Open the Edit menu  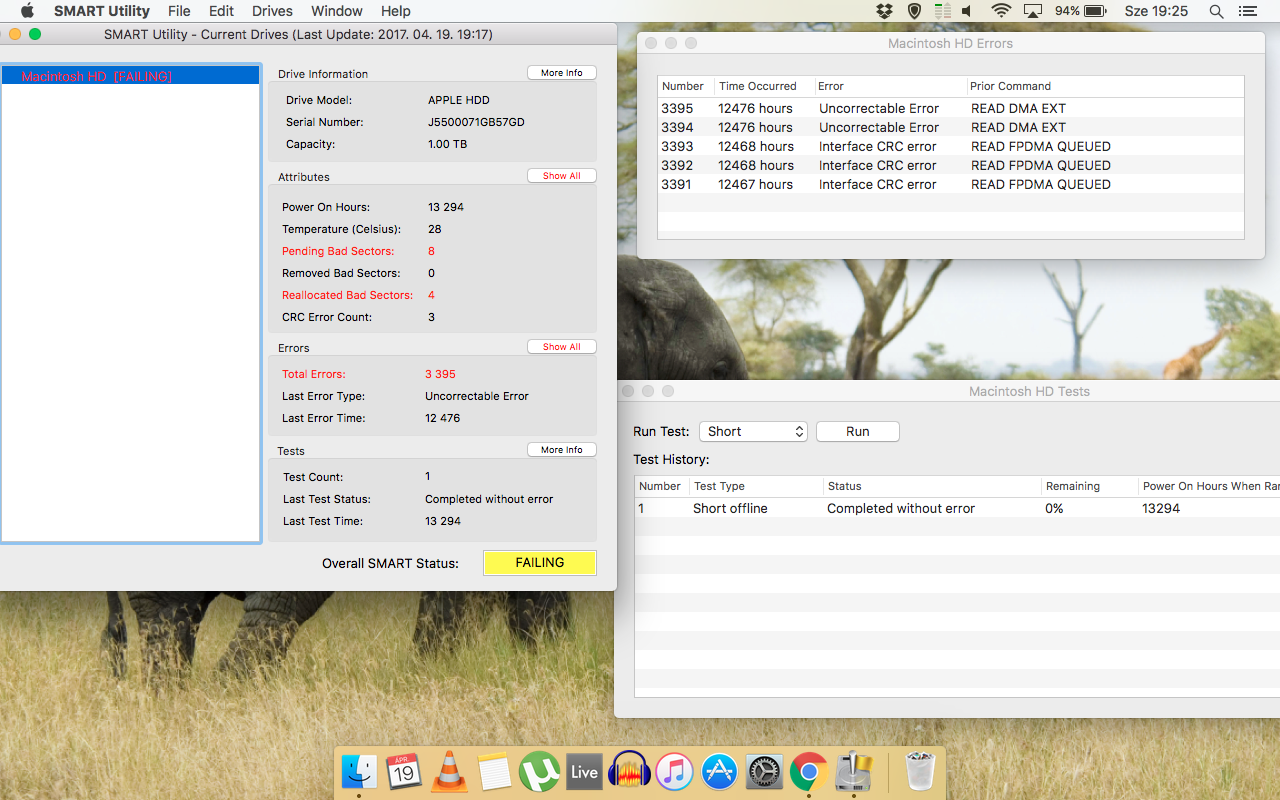point(221,11)
